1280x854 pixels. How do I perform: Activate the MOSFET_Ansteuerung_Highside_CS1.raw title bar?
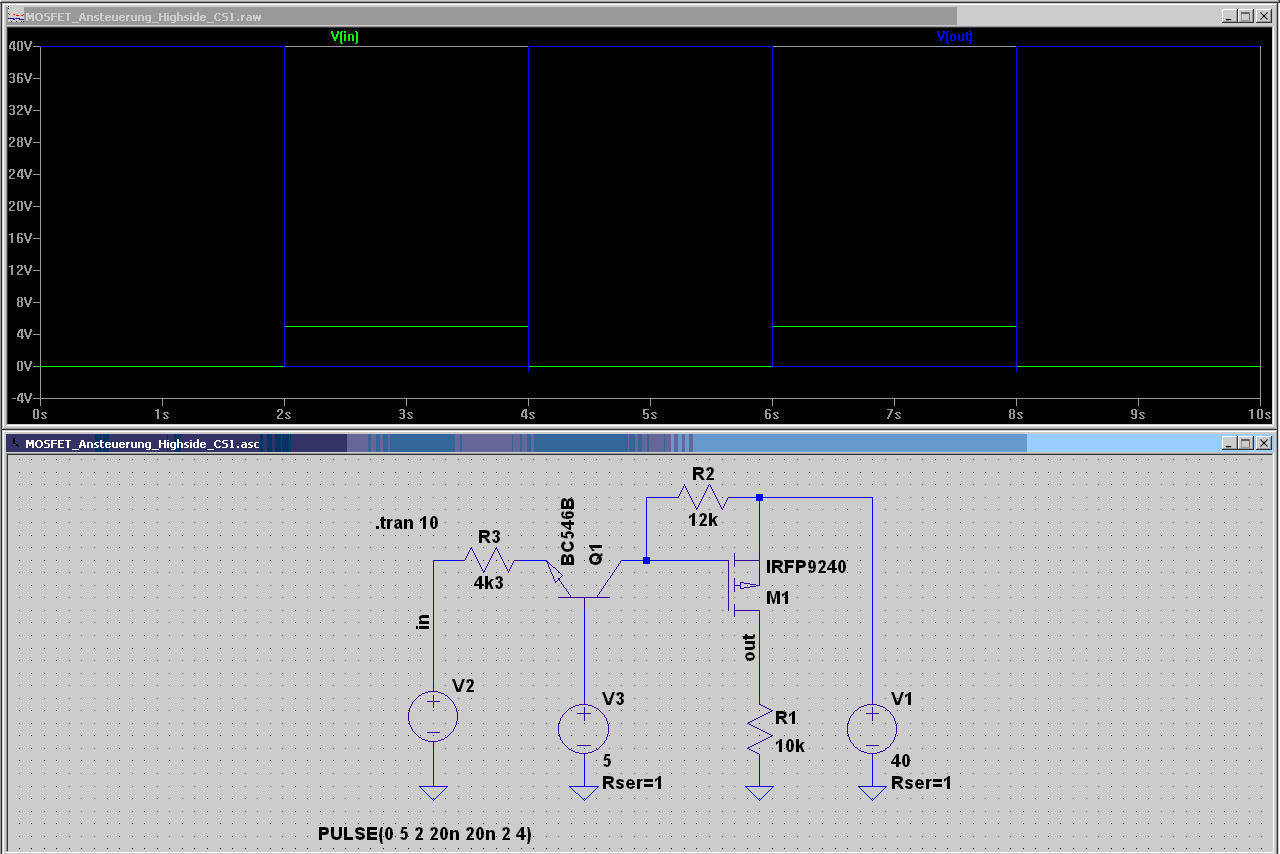click(x=640, y=16)
